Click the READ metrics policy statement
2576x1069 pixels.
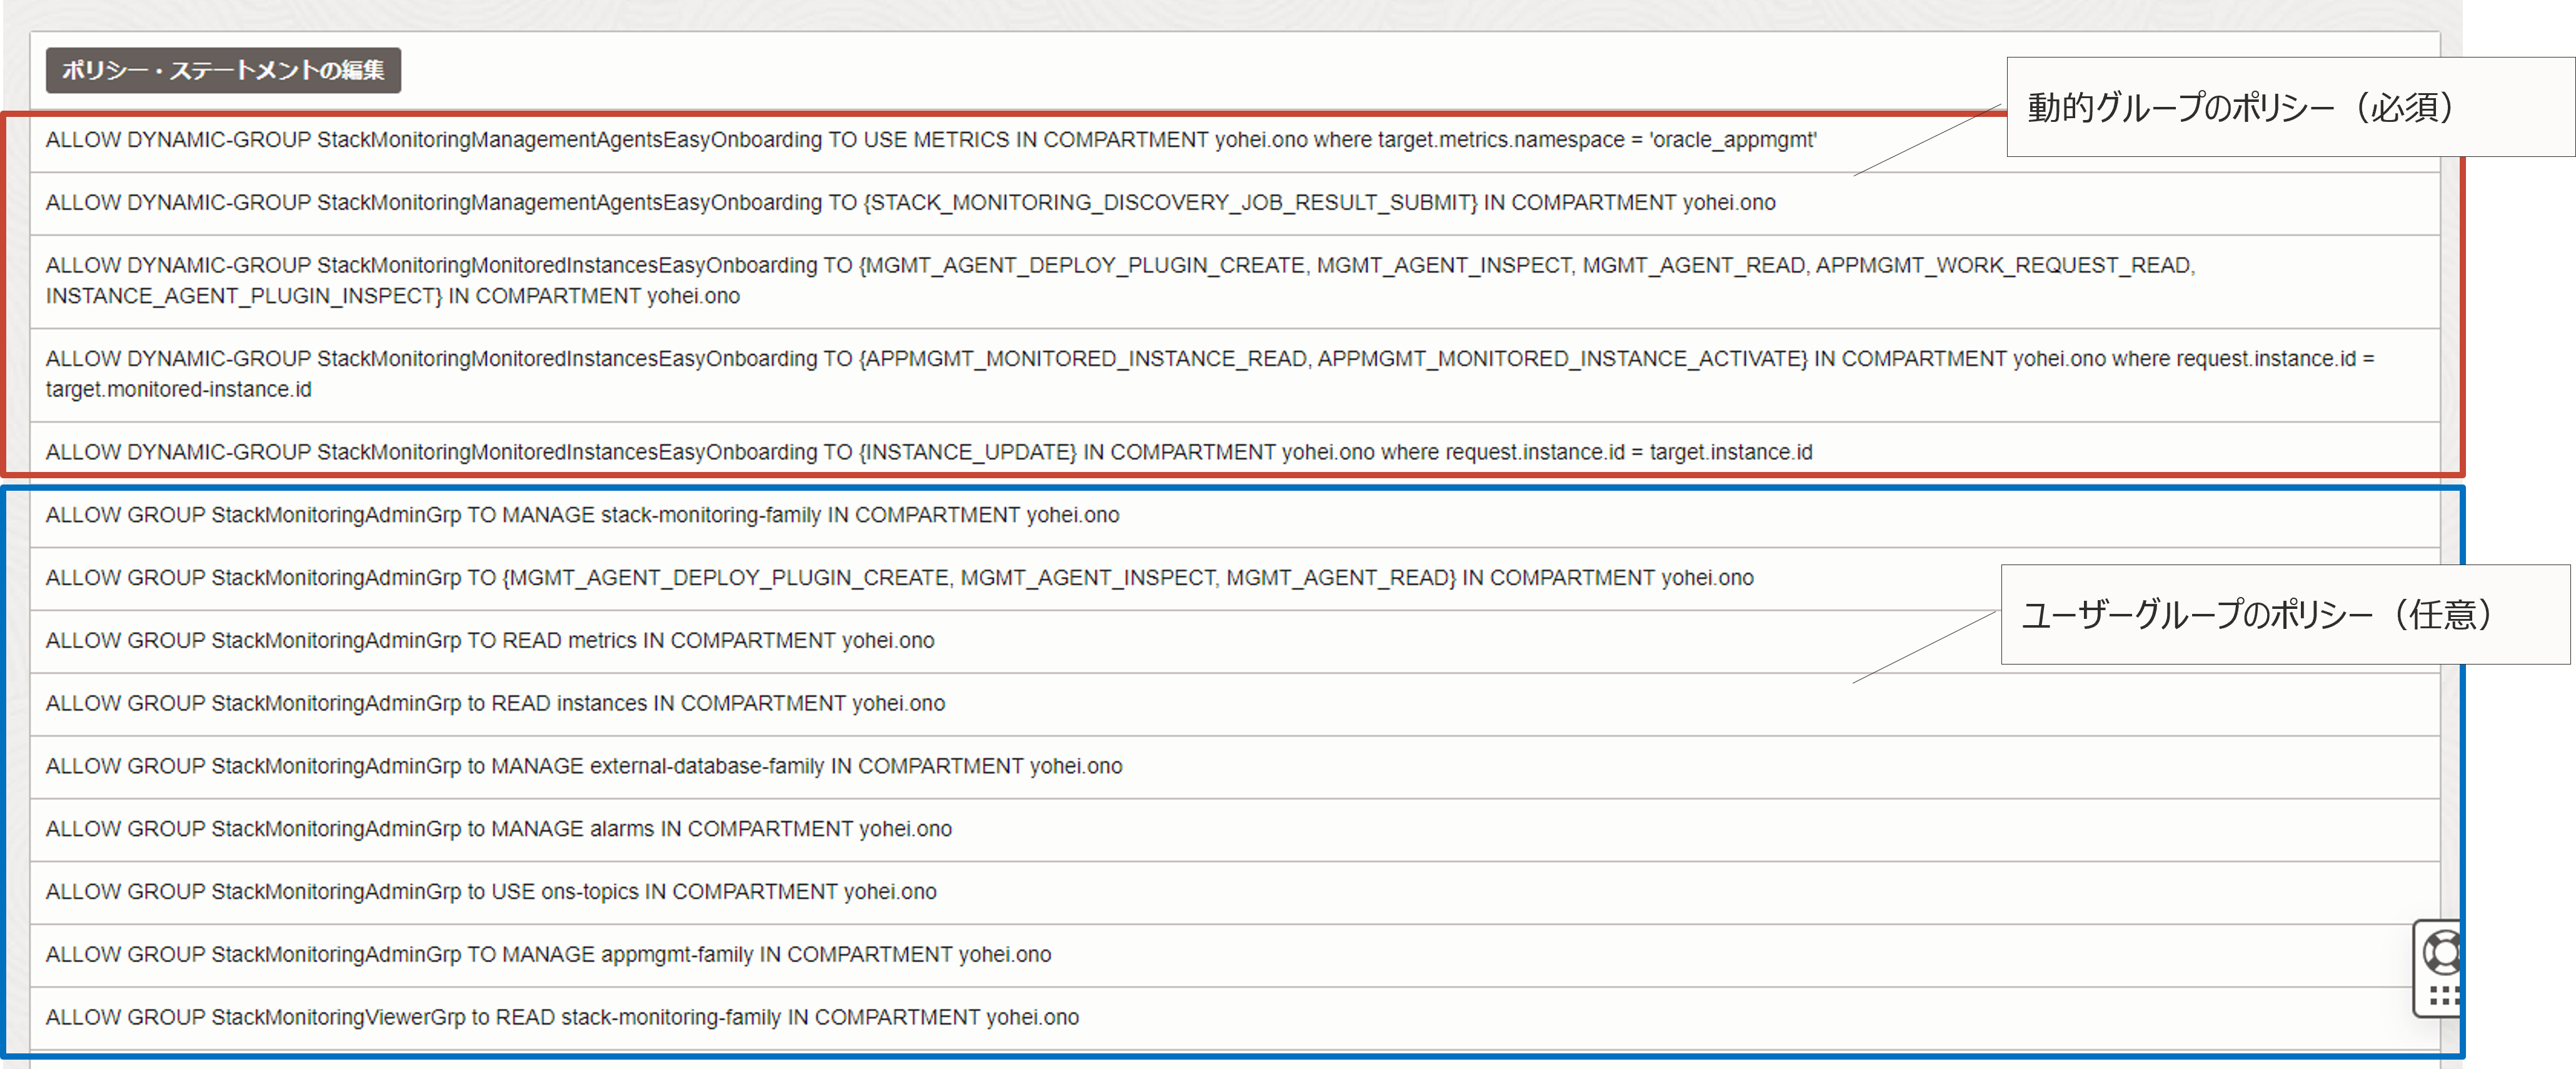[490, 641]
